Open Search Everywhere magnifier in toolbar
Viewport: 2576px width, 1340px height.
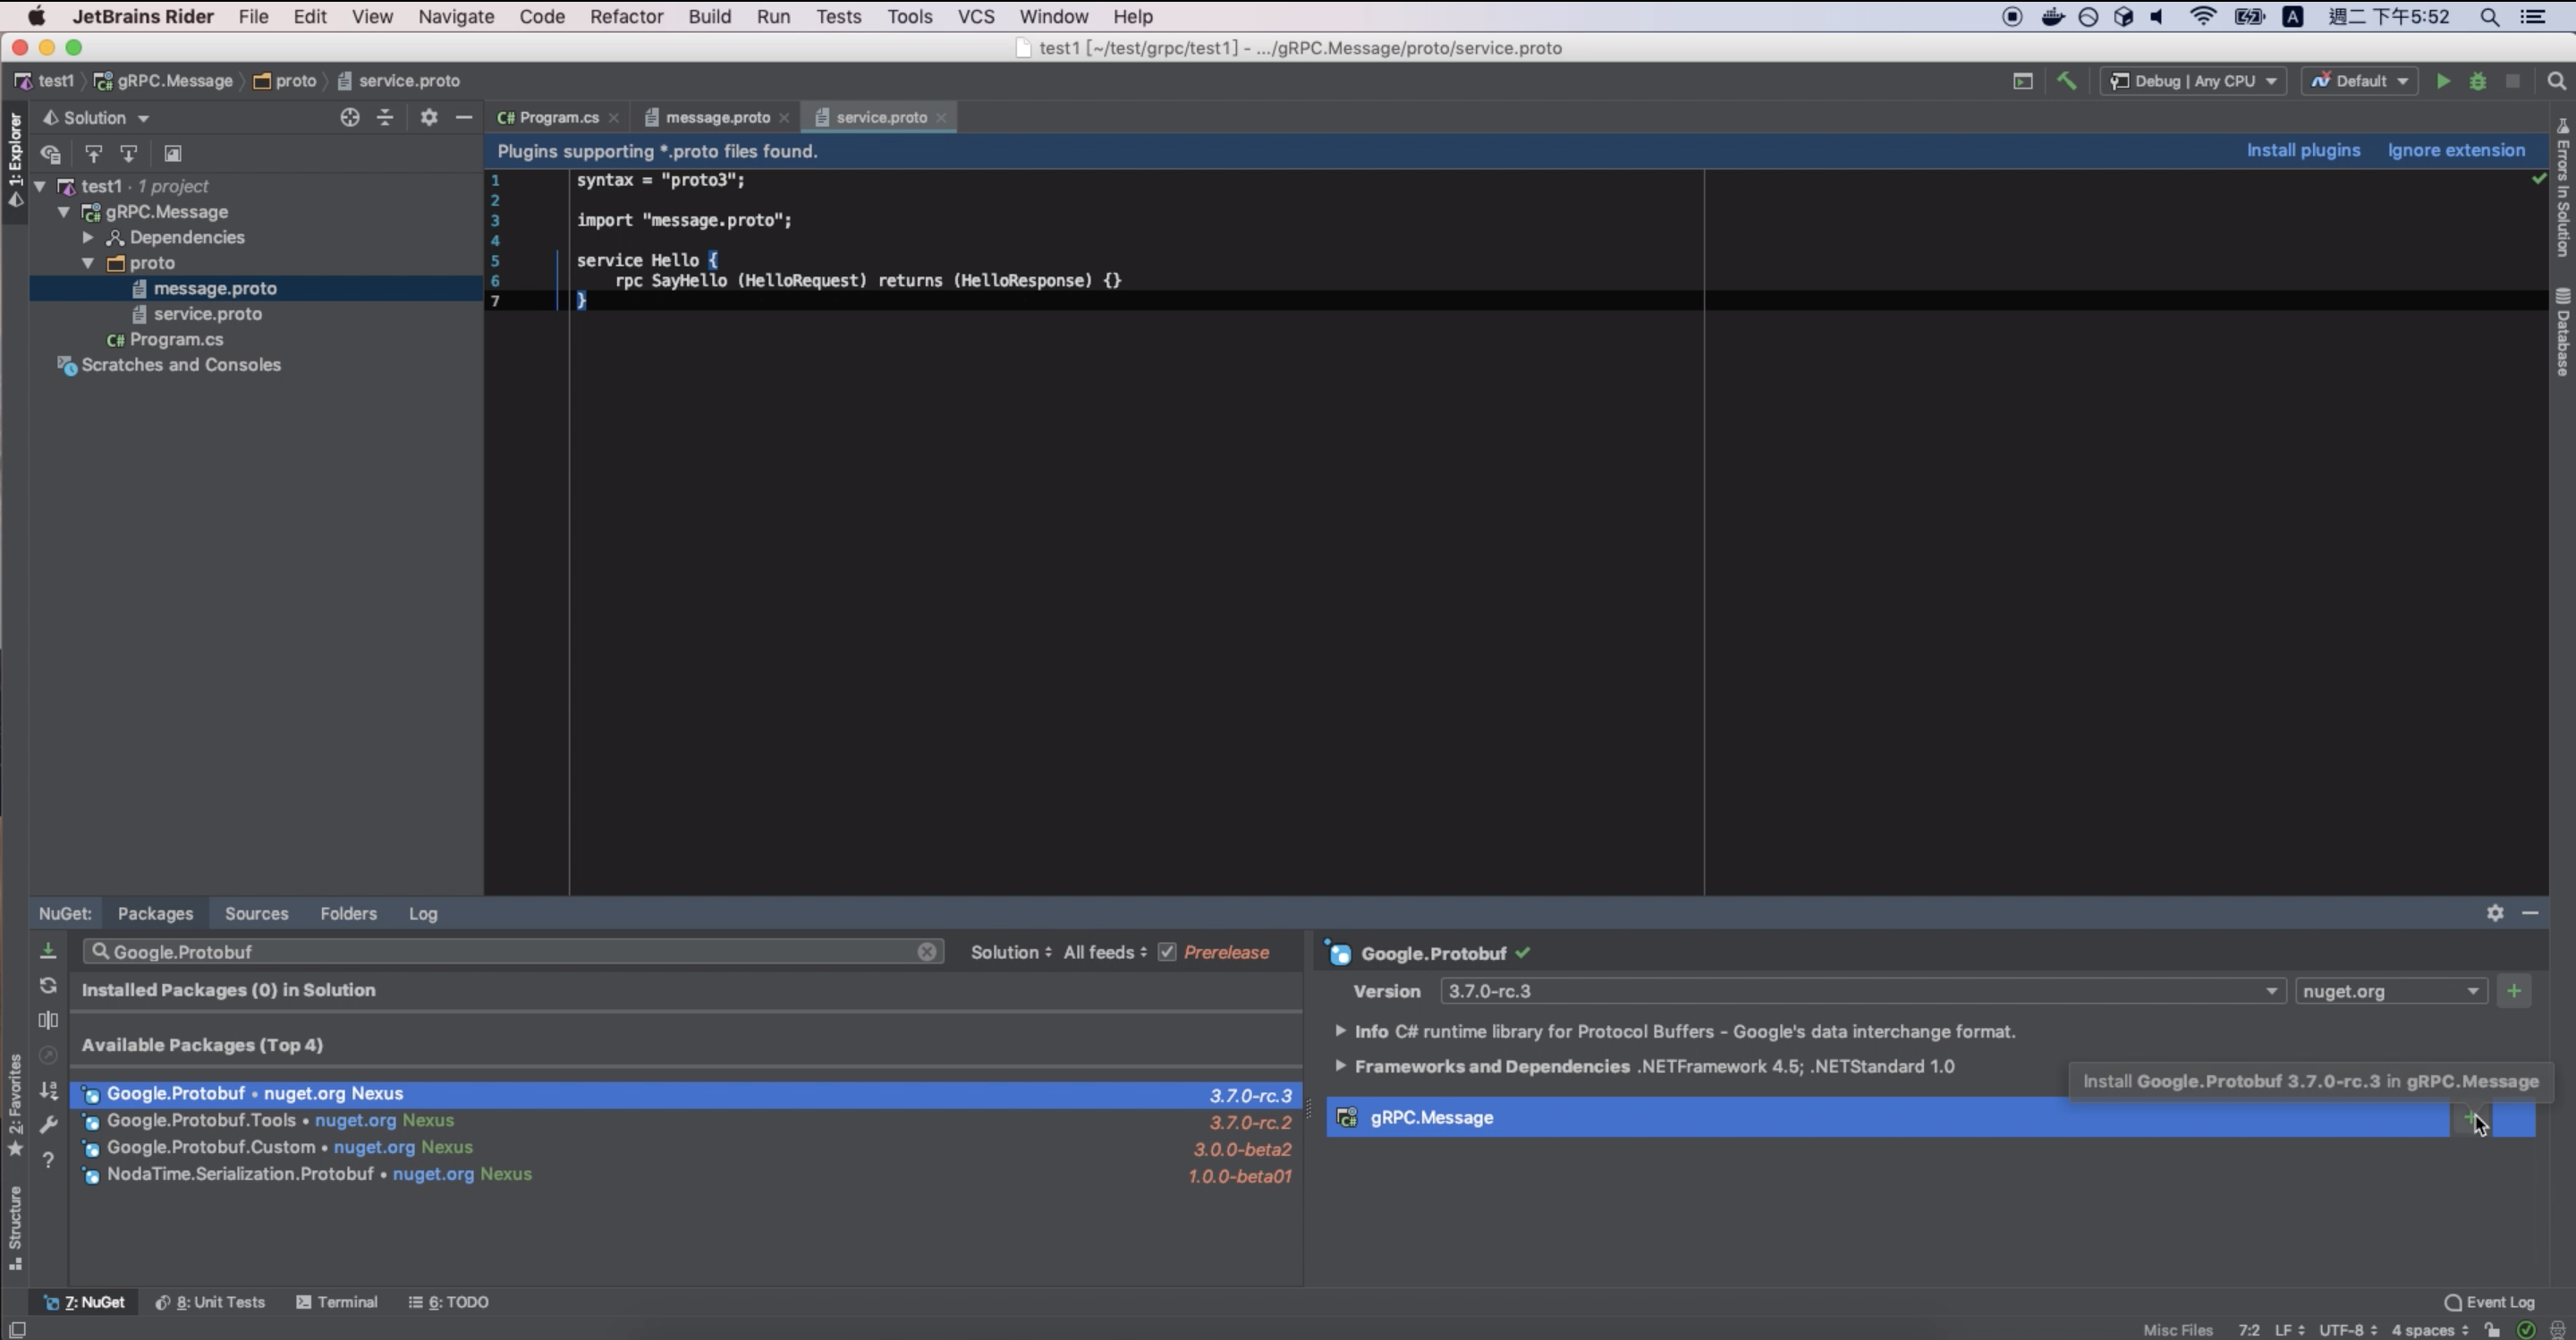click(2556, 81)
